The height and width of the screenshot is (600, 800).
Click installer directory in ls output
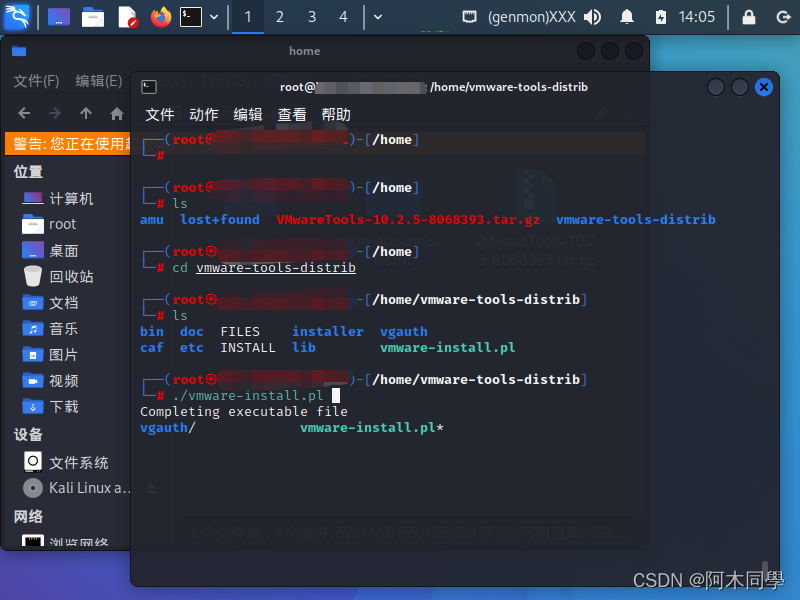tap(328, 332)
